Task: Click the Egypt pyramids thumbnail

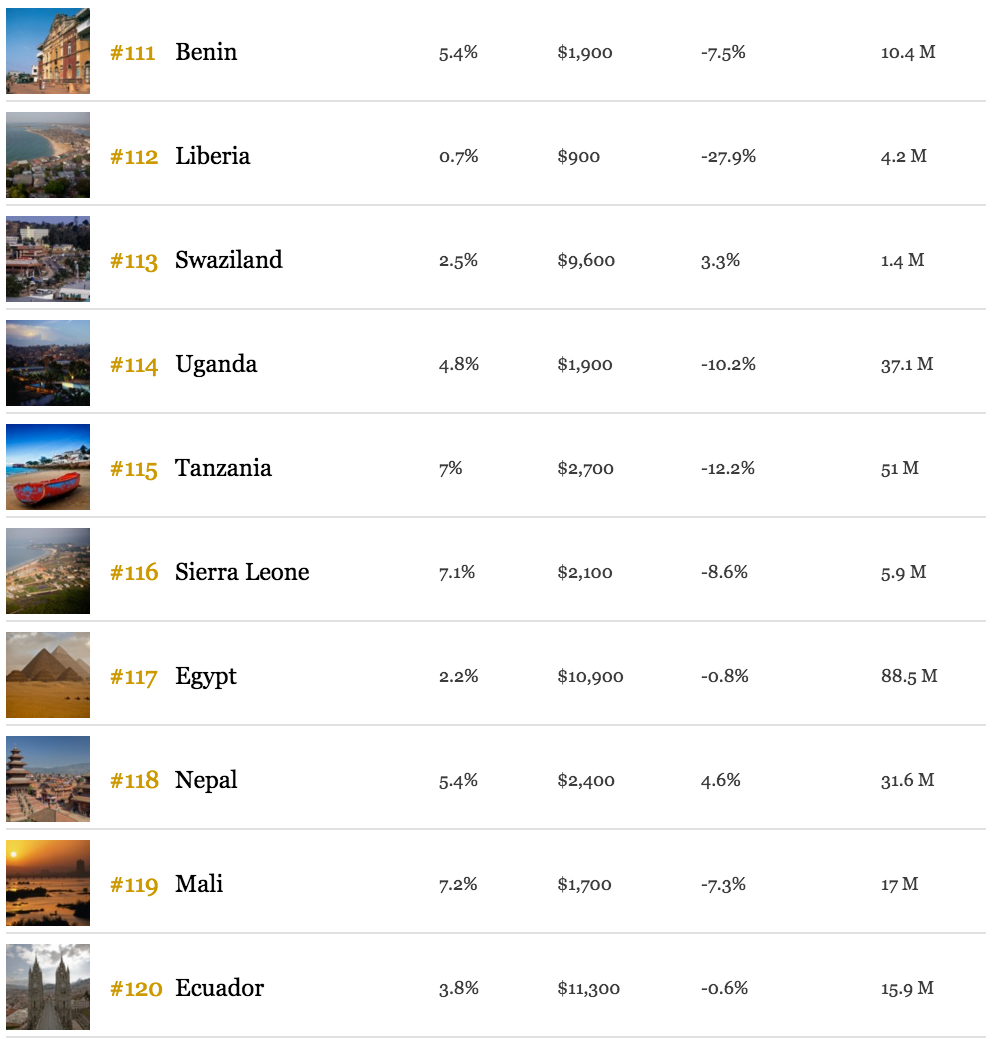Action: pyautogui.click(x=48, y=675)
